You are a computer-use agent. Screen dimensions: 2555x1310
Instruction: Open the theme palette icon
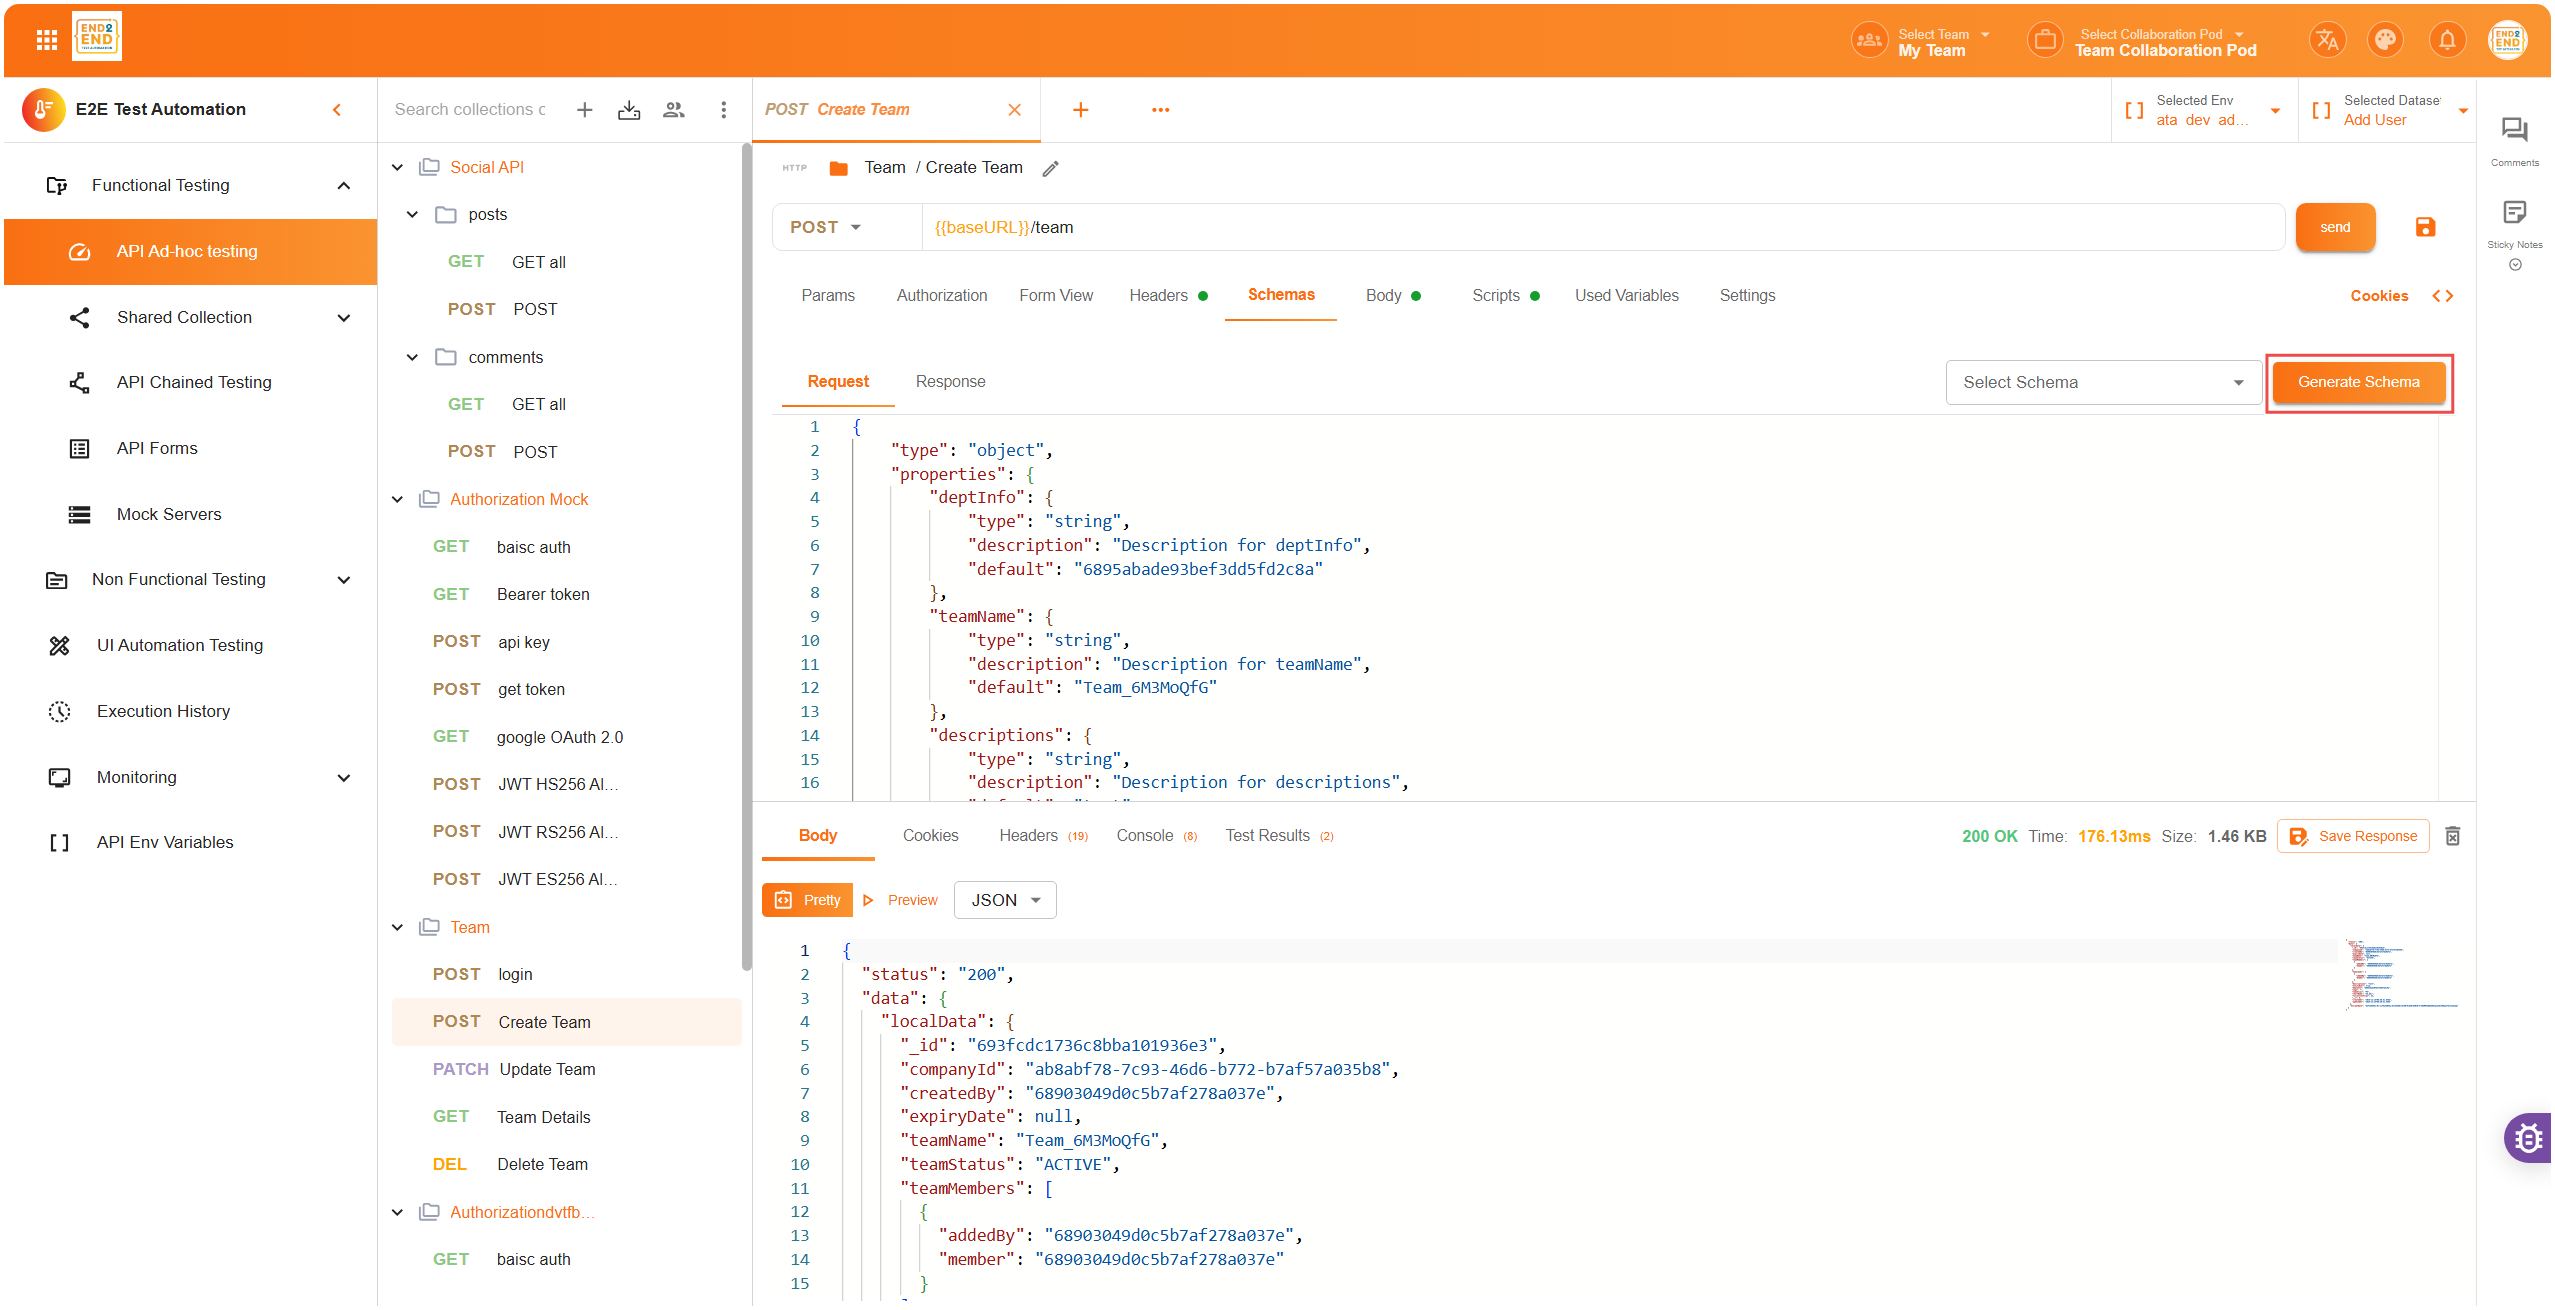tap(2385, 40)
